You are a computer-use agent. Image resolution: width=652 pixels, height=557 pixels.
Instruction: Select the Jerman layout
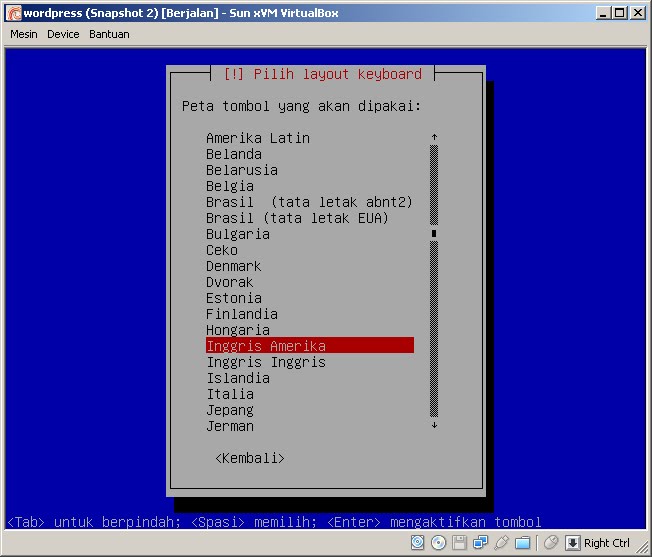tap(230, 426)
